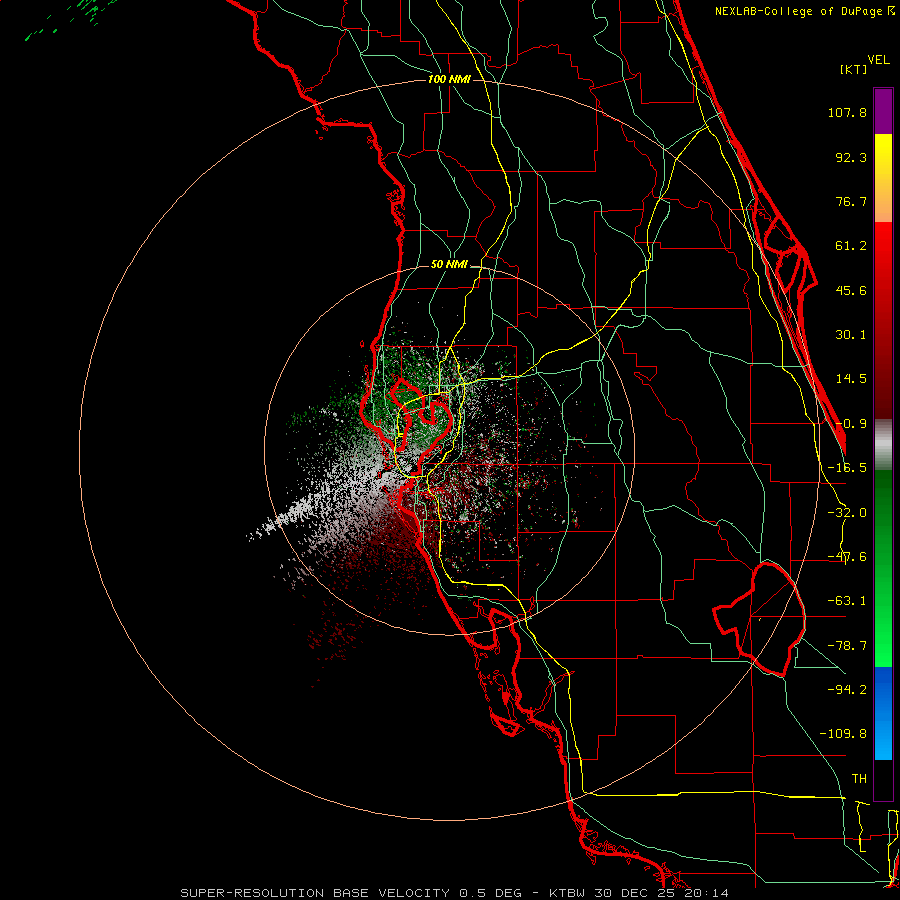Click the -94.2 velocity scale value
Screen dimensions: 900x900
coord(847,689)
